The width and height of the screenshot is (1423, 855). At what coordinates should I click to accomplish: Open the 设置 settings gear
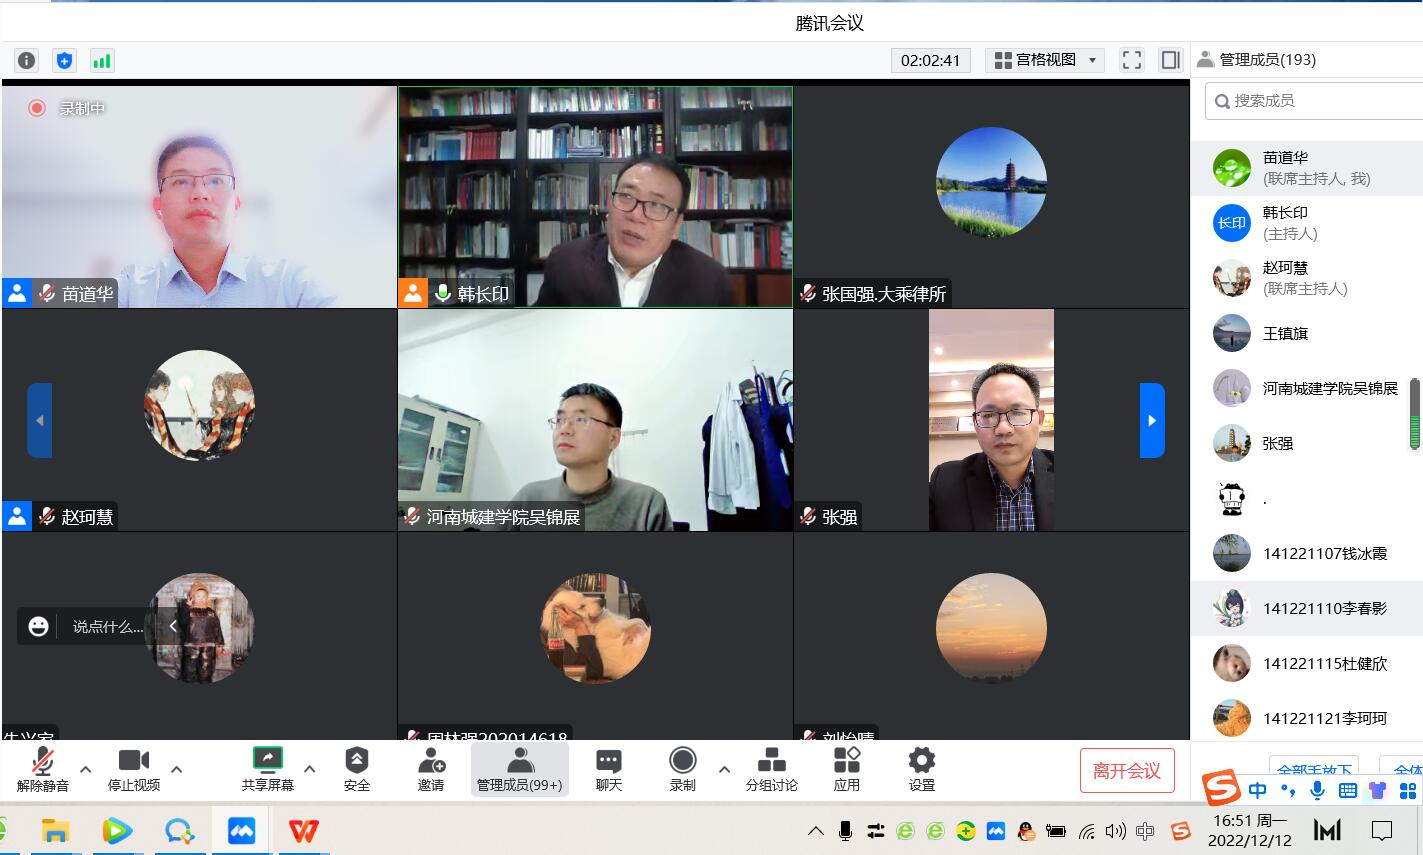tap(921, 769)
